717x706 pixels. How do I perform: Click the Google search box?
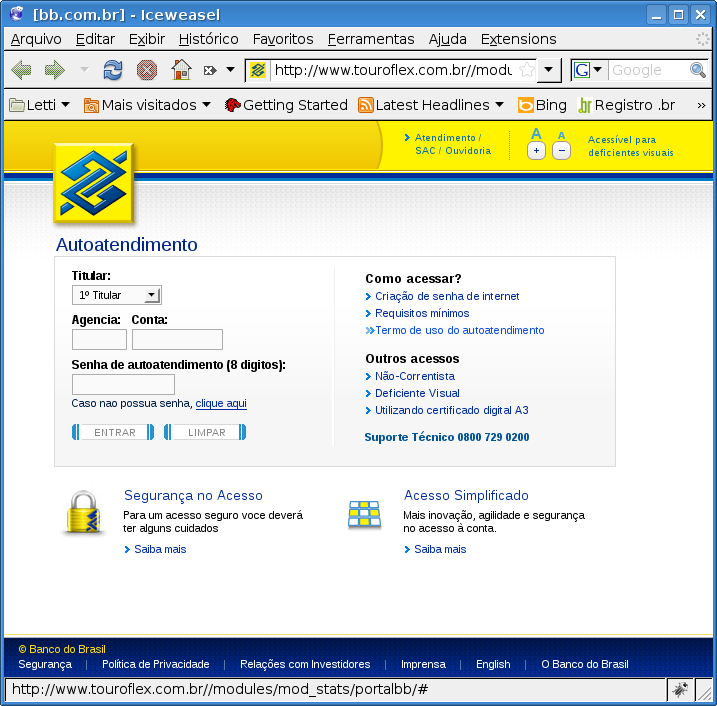click(648, 70)
